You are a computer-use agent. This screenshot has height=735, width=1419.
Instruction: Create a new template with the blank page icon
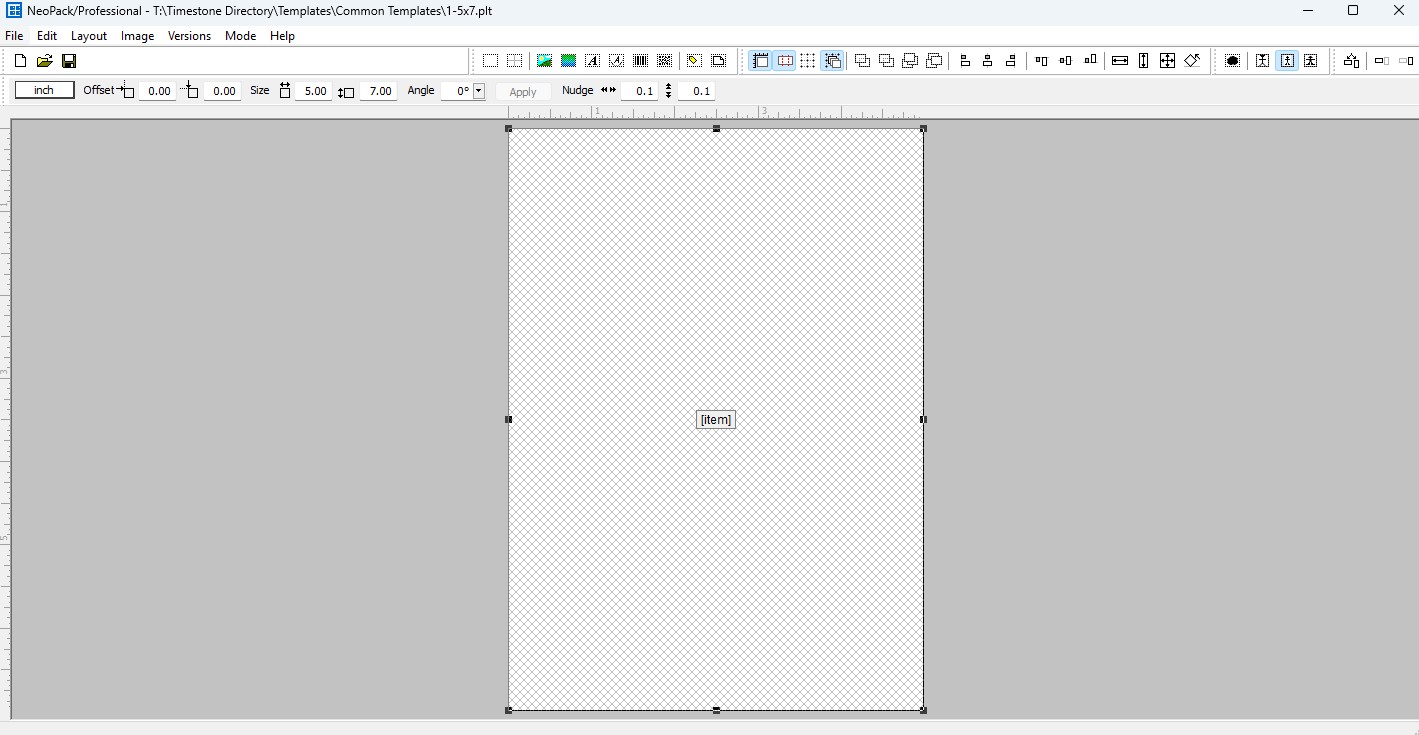[x=20, y=61]
